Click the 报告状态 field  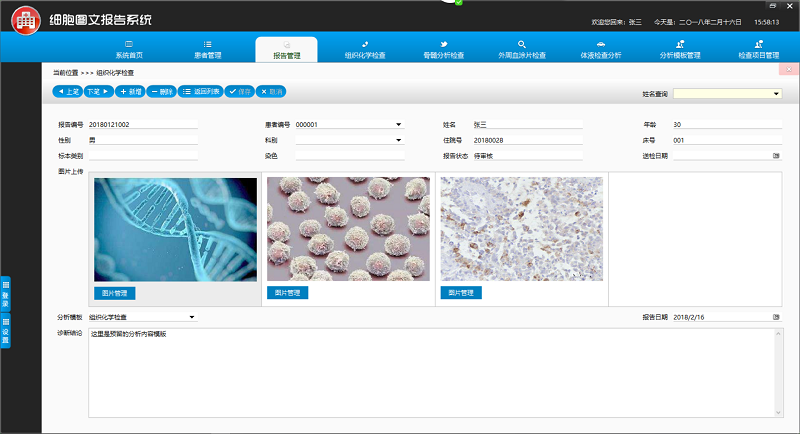[528, 156]
